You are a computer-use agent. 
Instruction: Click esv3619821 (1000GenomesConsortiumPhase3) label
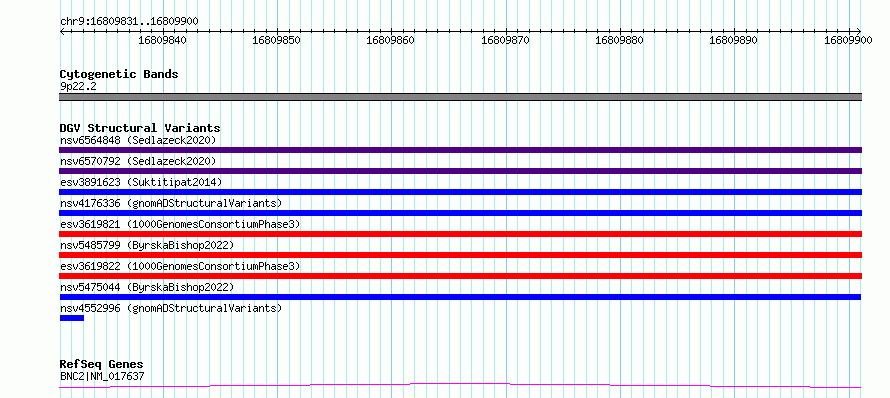point(180,224)
